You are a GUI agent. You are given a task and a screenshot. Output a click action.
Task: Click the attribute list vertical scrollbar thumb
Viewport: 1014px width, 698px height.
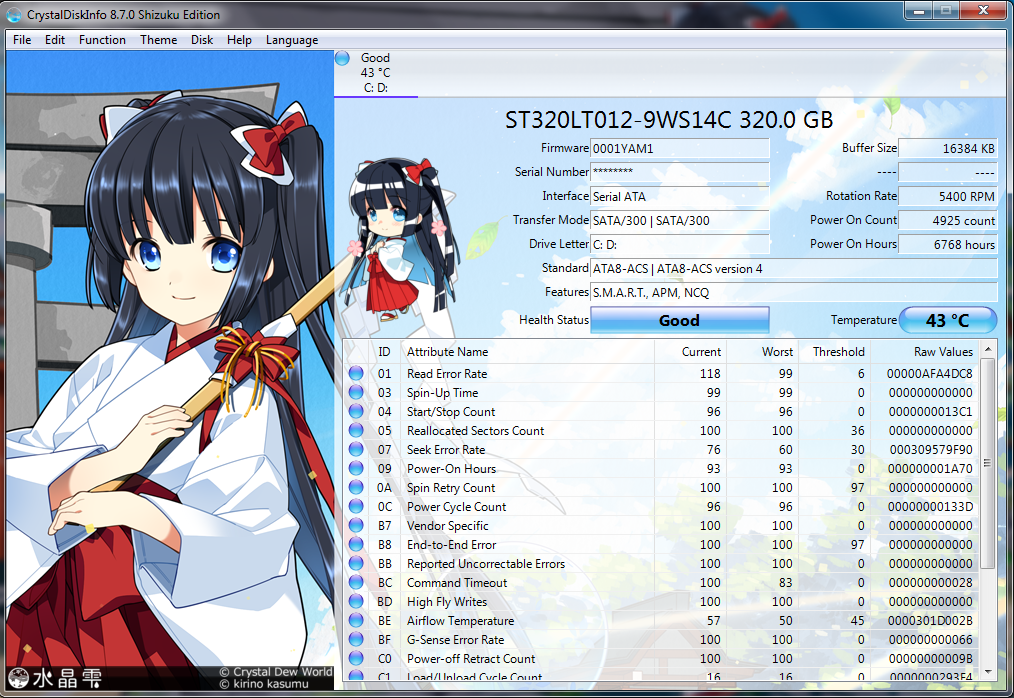point(987,463)
